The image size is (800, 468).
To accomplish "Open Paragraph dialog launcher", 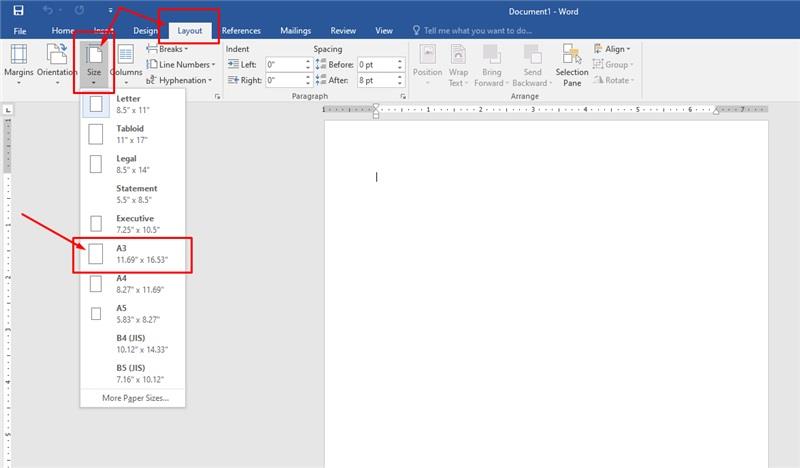I will pos(403,97).
